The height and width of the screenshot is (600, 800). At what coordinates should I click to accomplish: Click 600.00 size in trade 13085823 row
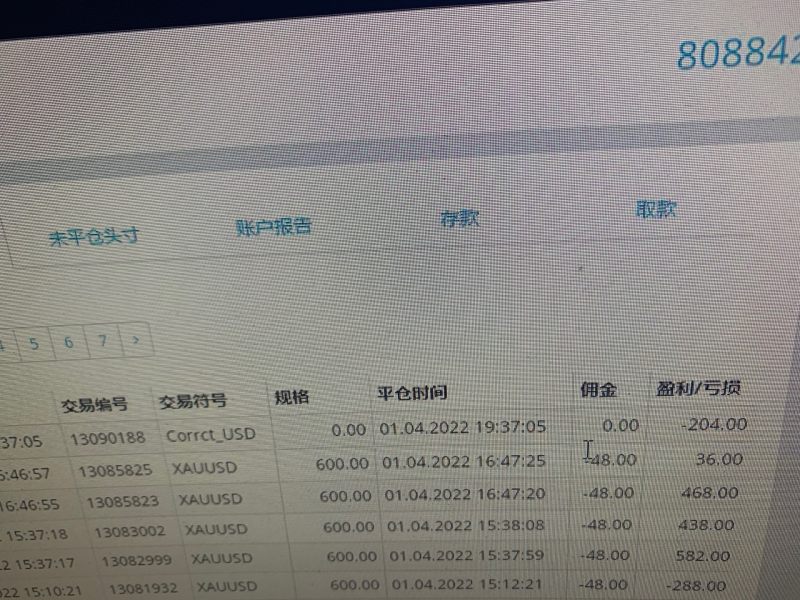345,496
